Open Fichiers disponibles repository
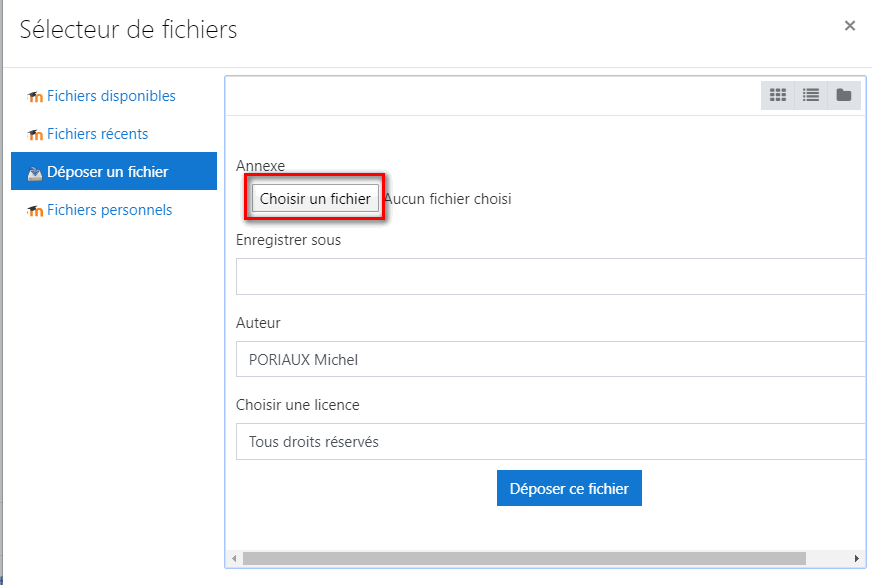 tap(111, 96)
